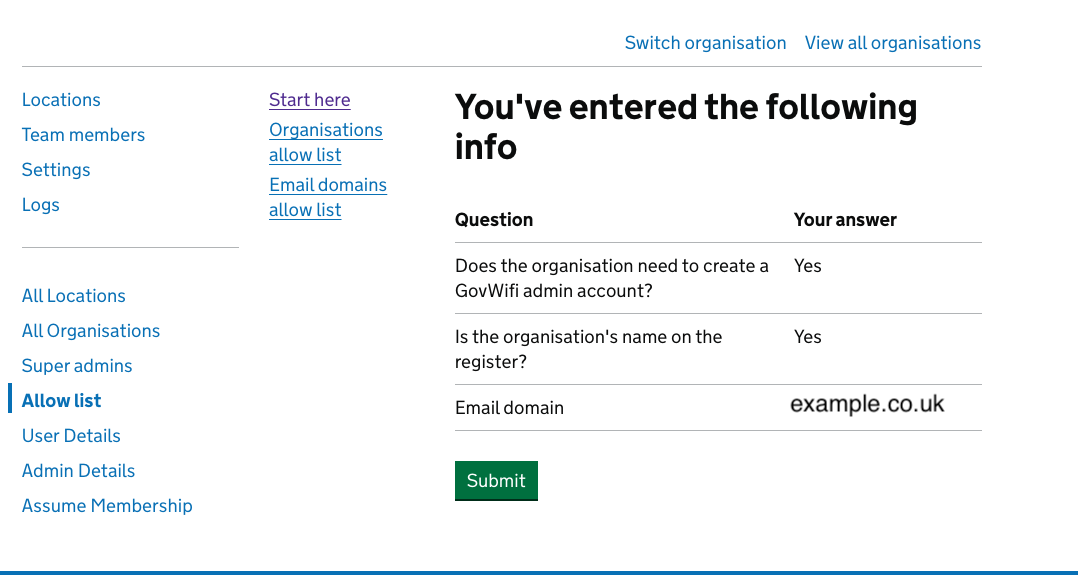Image resolution: width=1078 pixels, height=575 pixels.
Task: Open Email domains allow list
Action: tap(327, 197)
